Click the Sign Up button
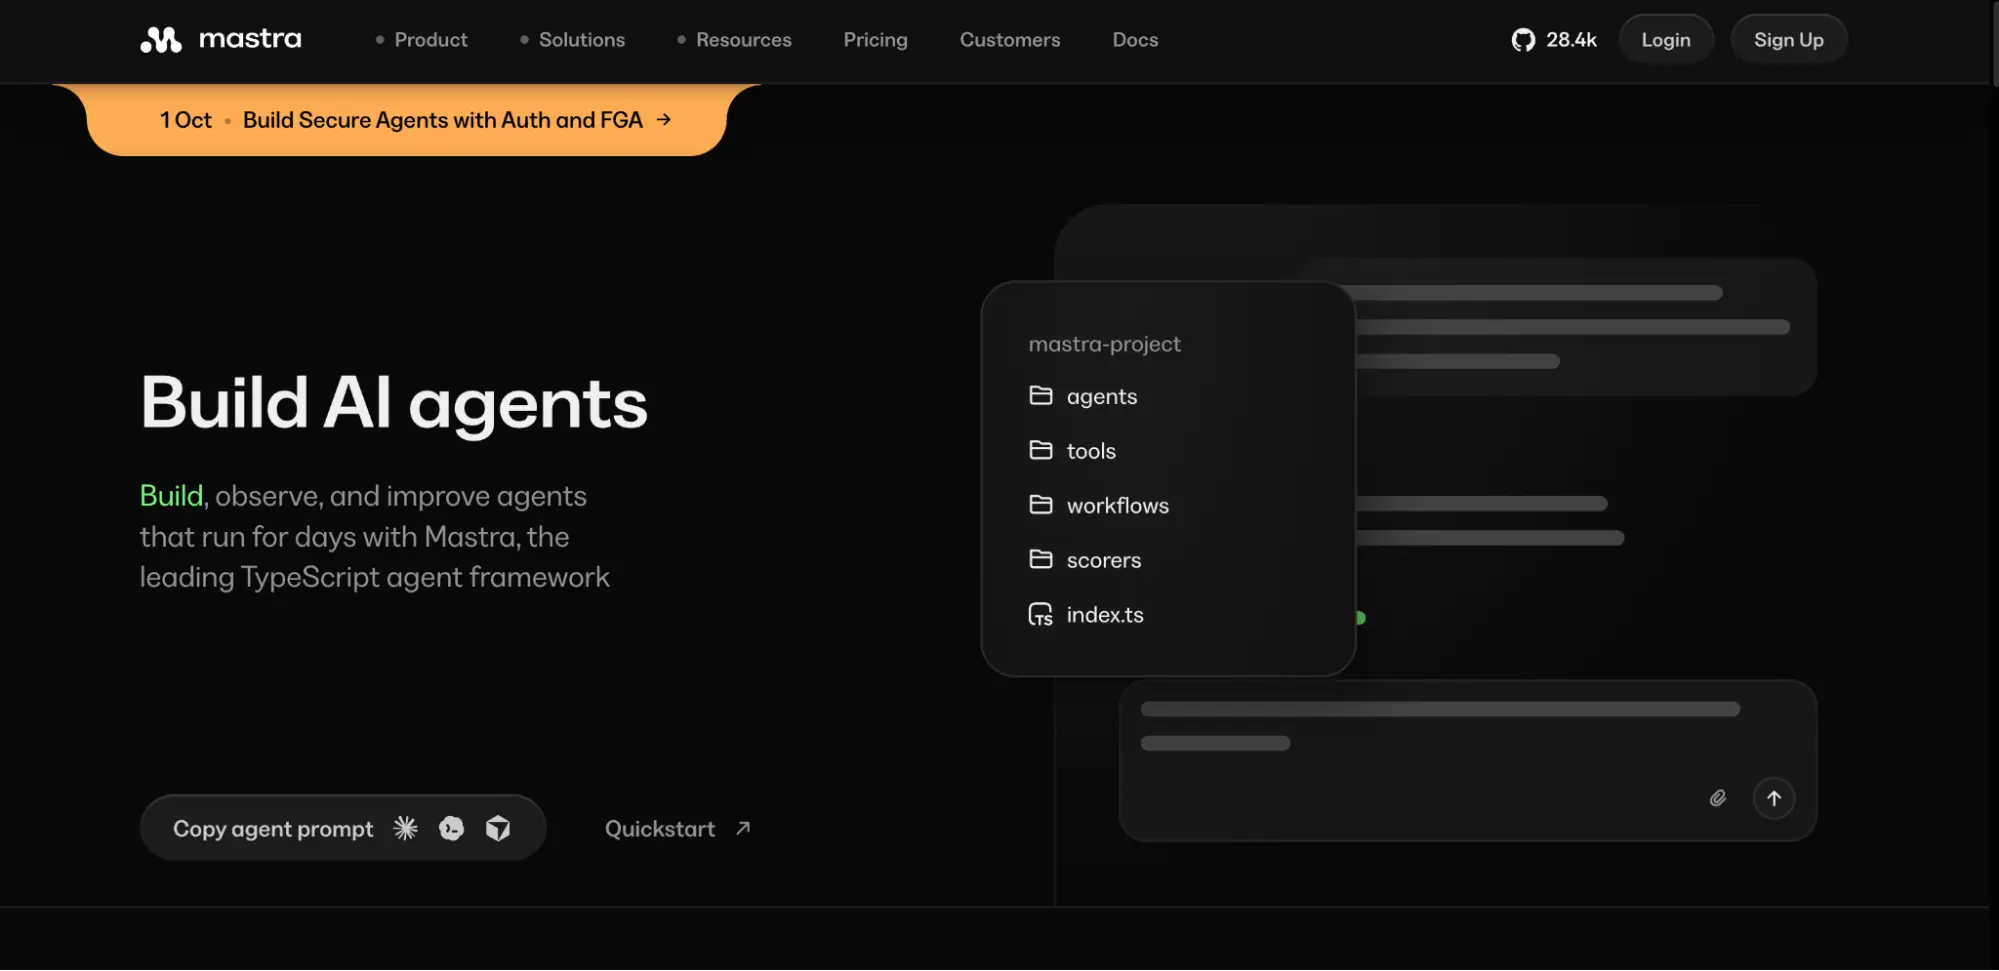The image size is (1999, 971). click(x=1789, y=40)
